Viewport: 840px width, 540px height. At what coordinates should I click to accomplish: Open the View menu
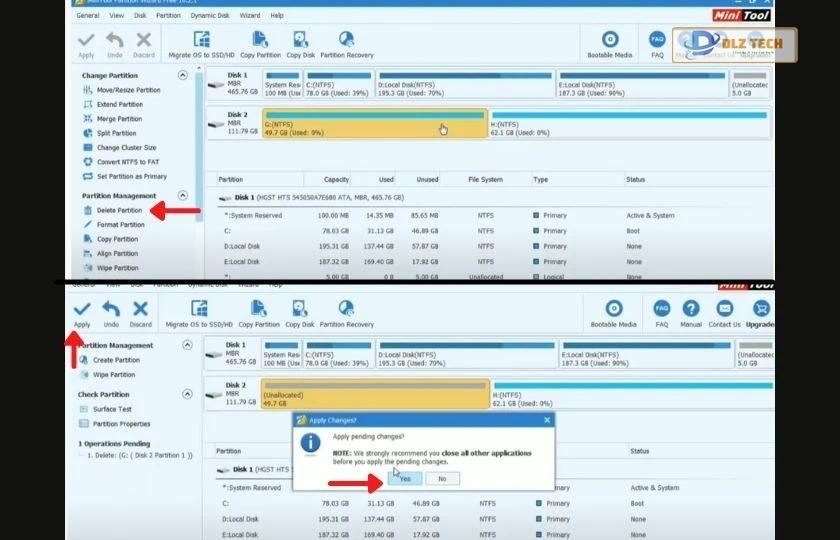tap(116, 16)
